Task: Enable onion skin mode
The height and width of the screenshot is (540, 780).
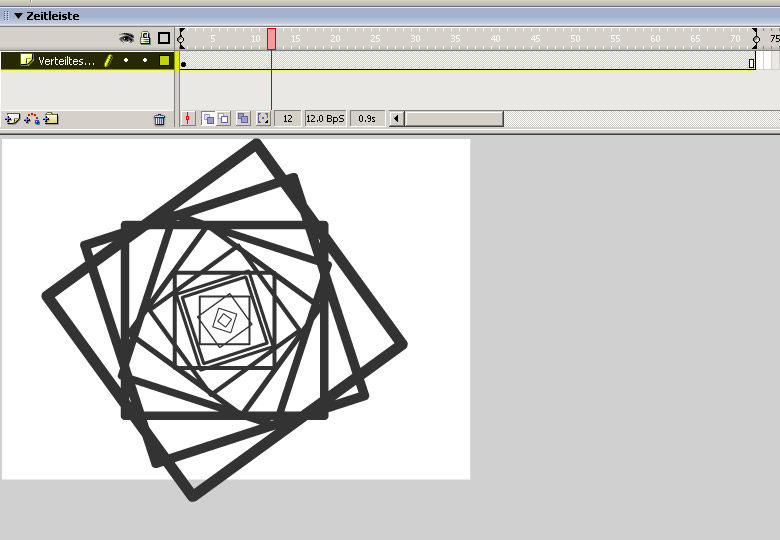Action: 208,118
